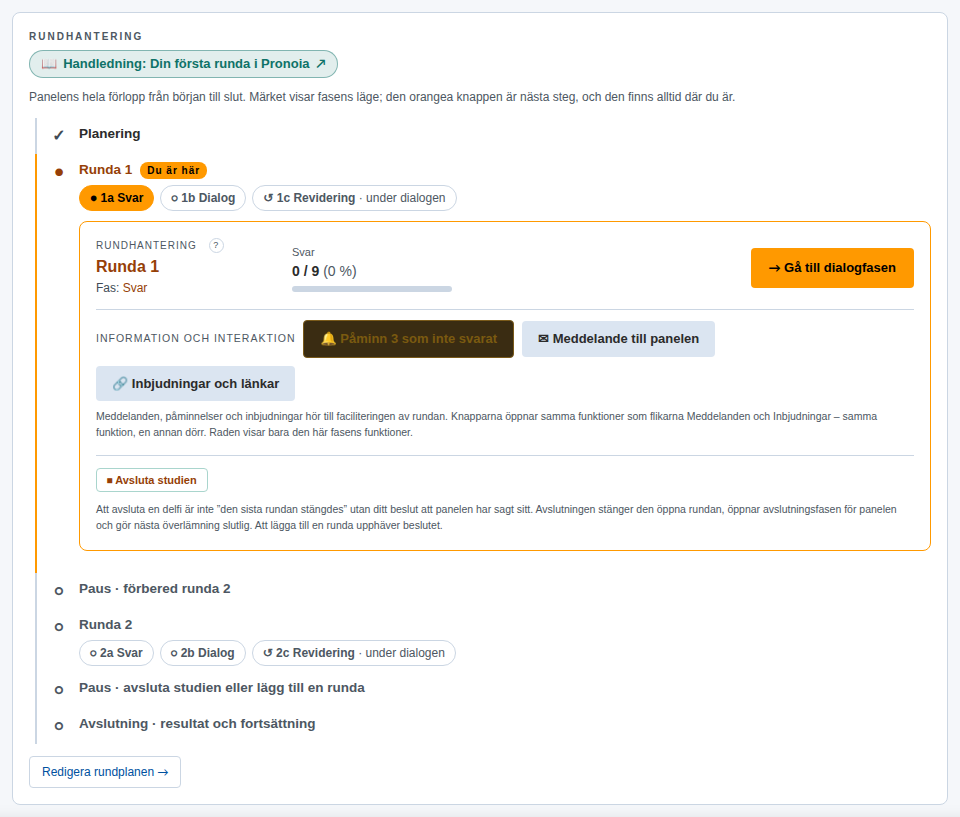Click the red Runda 1 title in the card
Screen dimensions: 960x817
[127, 266]
